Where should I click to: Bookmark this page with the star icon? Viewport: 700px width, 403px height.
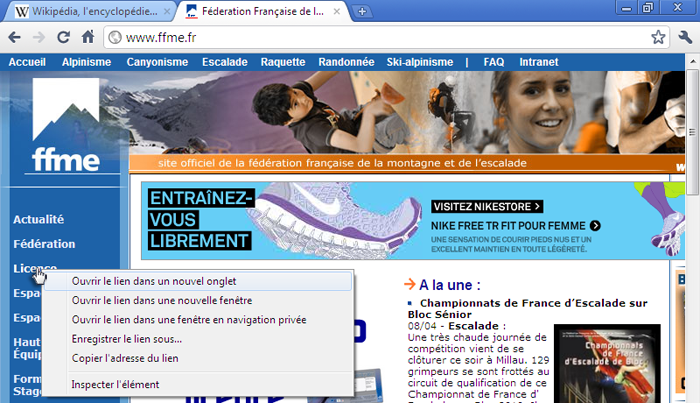(658, 37)
